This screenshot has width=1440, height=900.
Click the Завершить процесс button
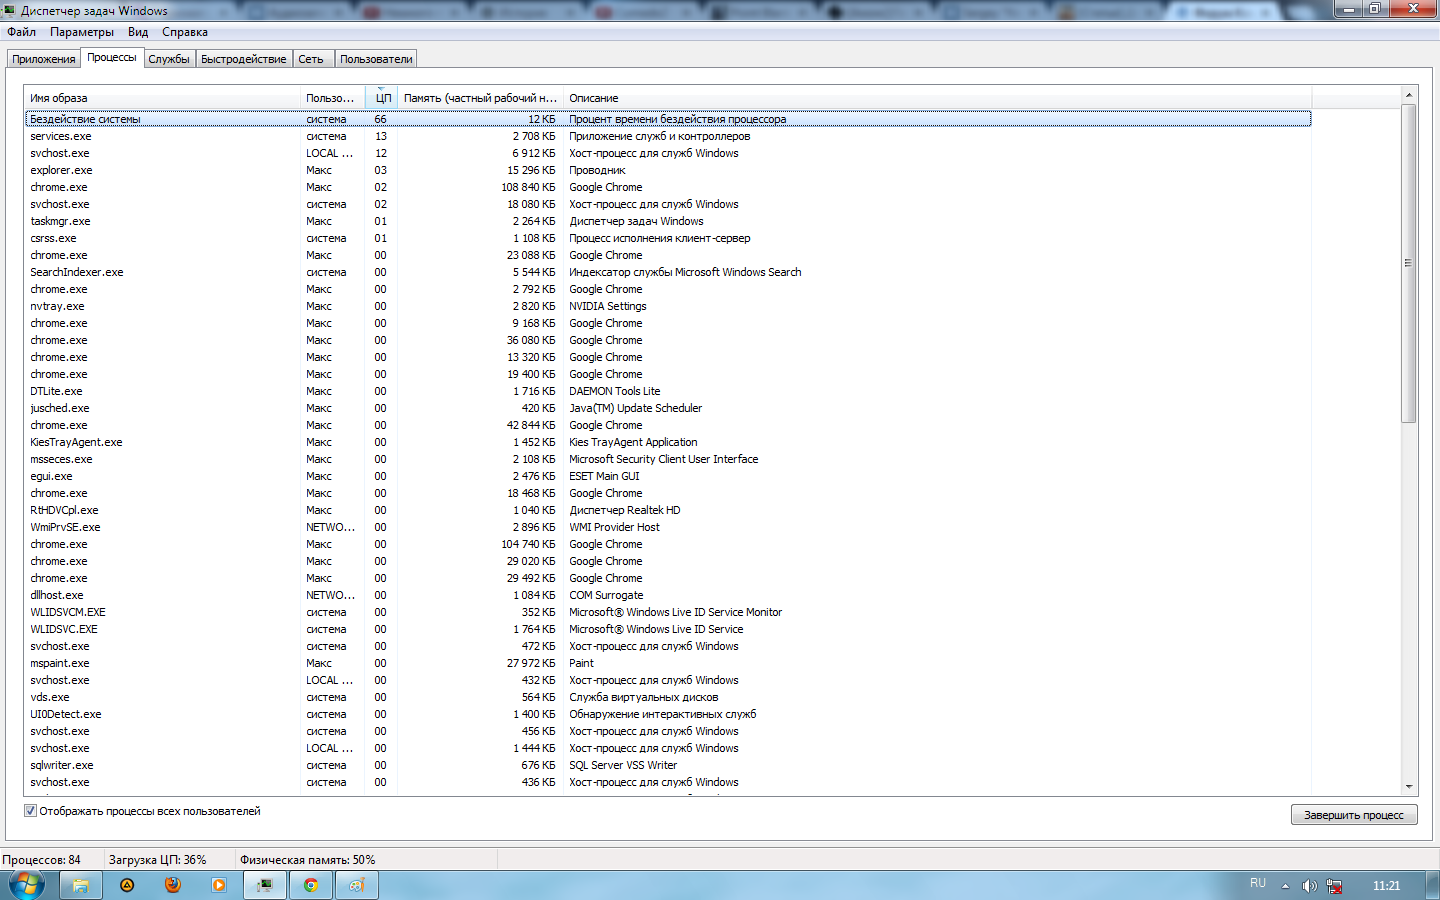click(1354, 815)
